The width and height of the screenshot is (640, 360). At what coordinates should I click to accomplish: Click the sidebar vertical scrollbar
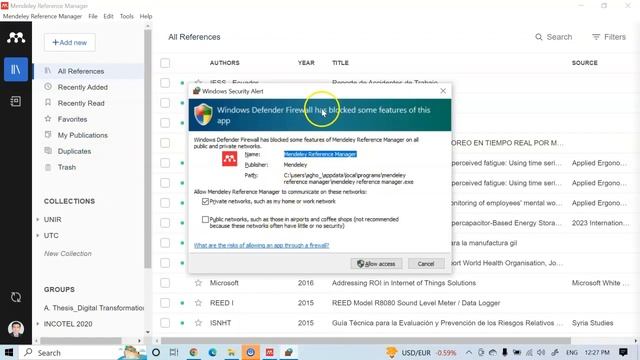[147, 149]
